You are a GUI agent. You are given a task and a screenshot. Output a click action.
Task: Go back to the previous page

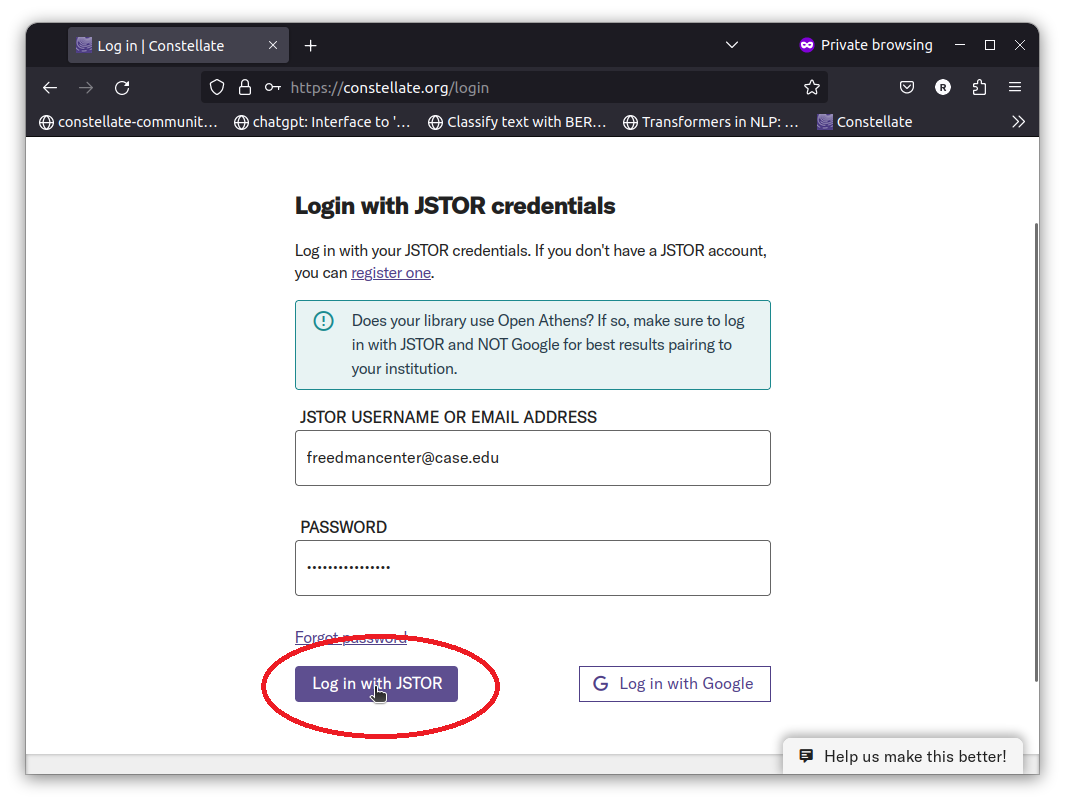pos(50,88)
